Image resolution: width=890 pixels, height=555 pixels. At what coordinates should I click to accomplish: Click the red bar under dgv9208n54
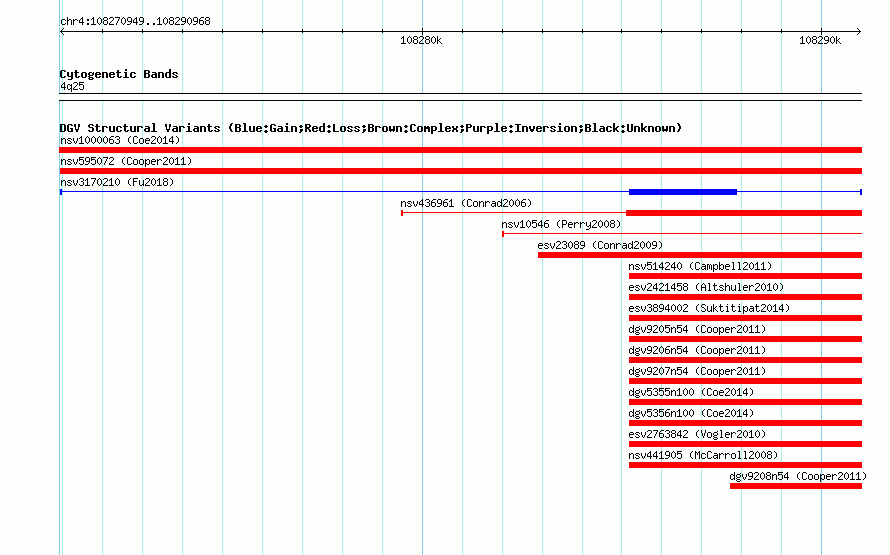click(x=796, y=486)
